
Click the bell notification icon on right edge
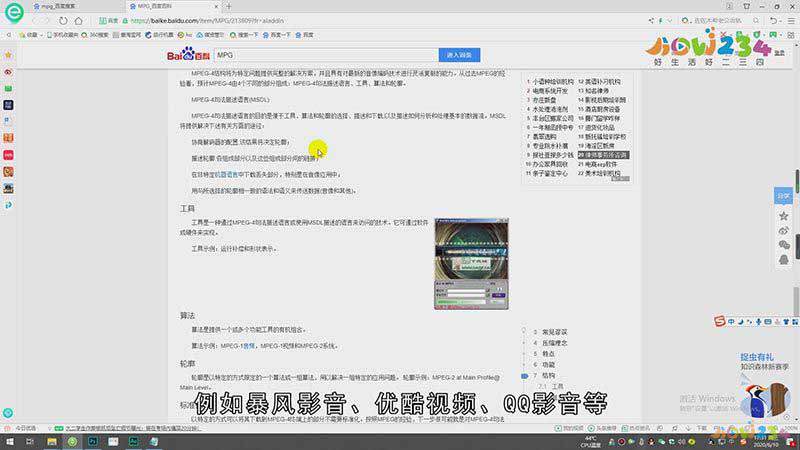tap(784, 260)
